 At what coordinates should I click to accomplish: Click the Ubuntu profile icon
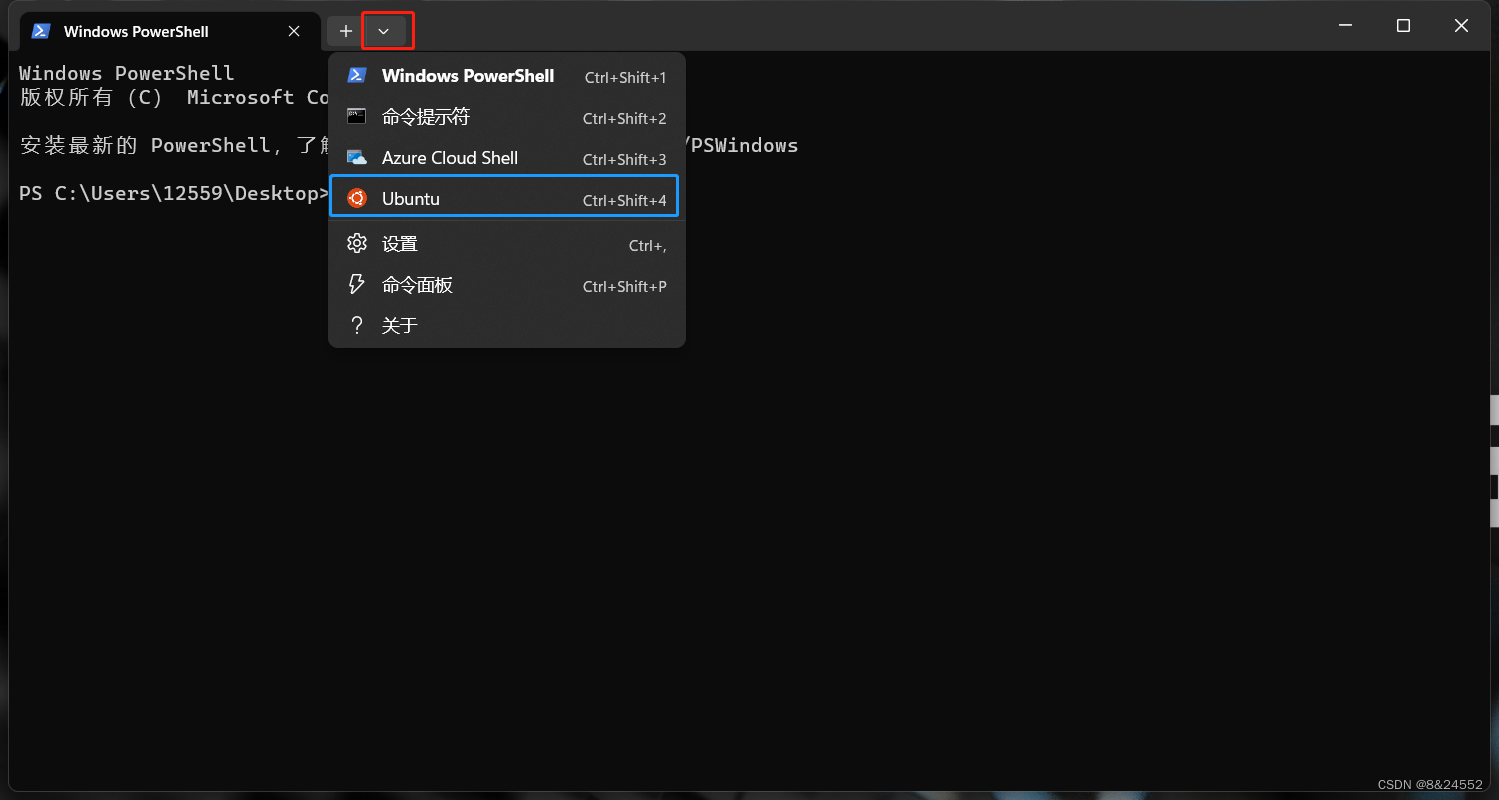(357, 198)
